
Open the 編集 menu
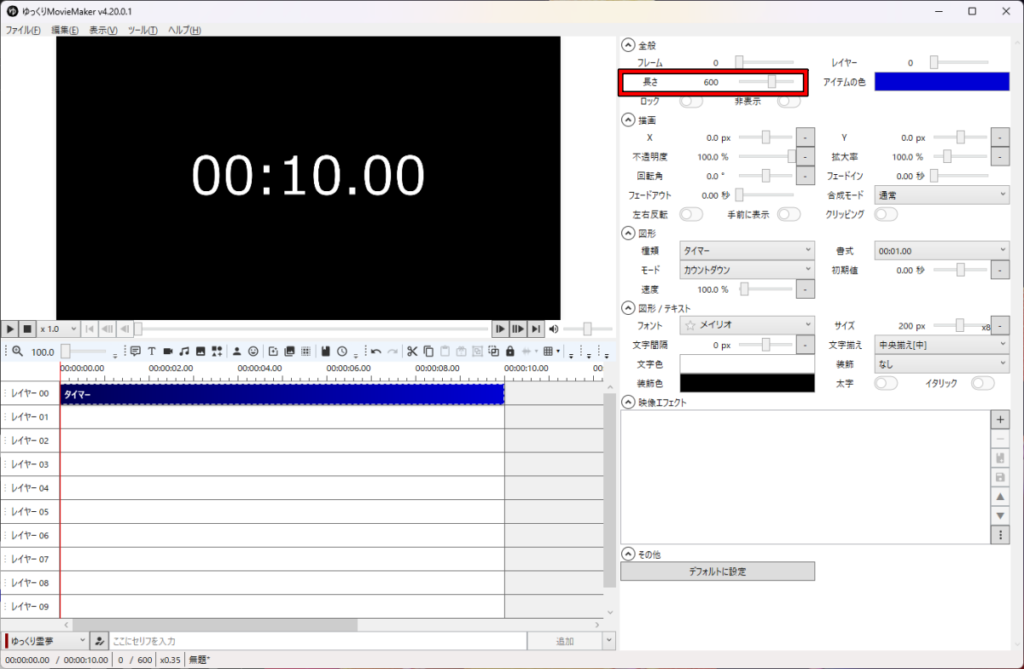(x=65, y=30)
